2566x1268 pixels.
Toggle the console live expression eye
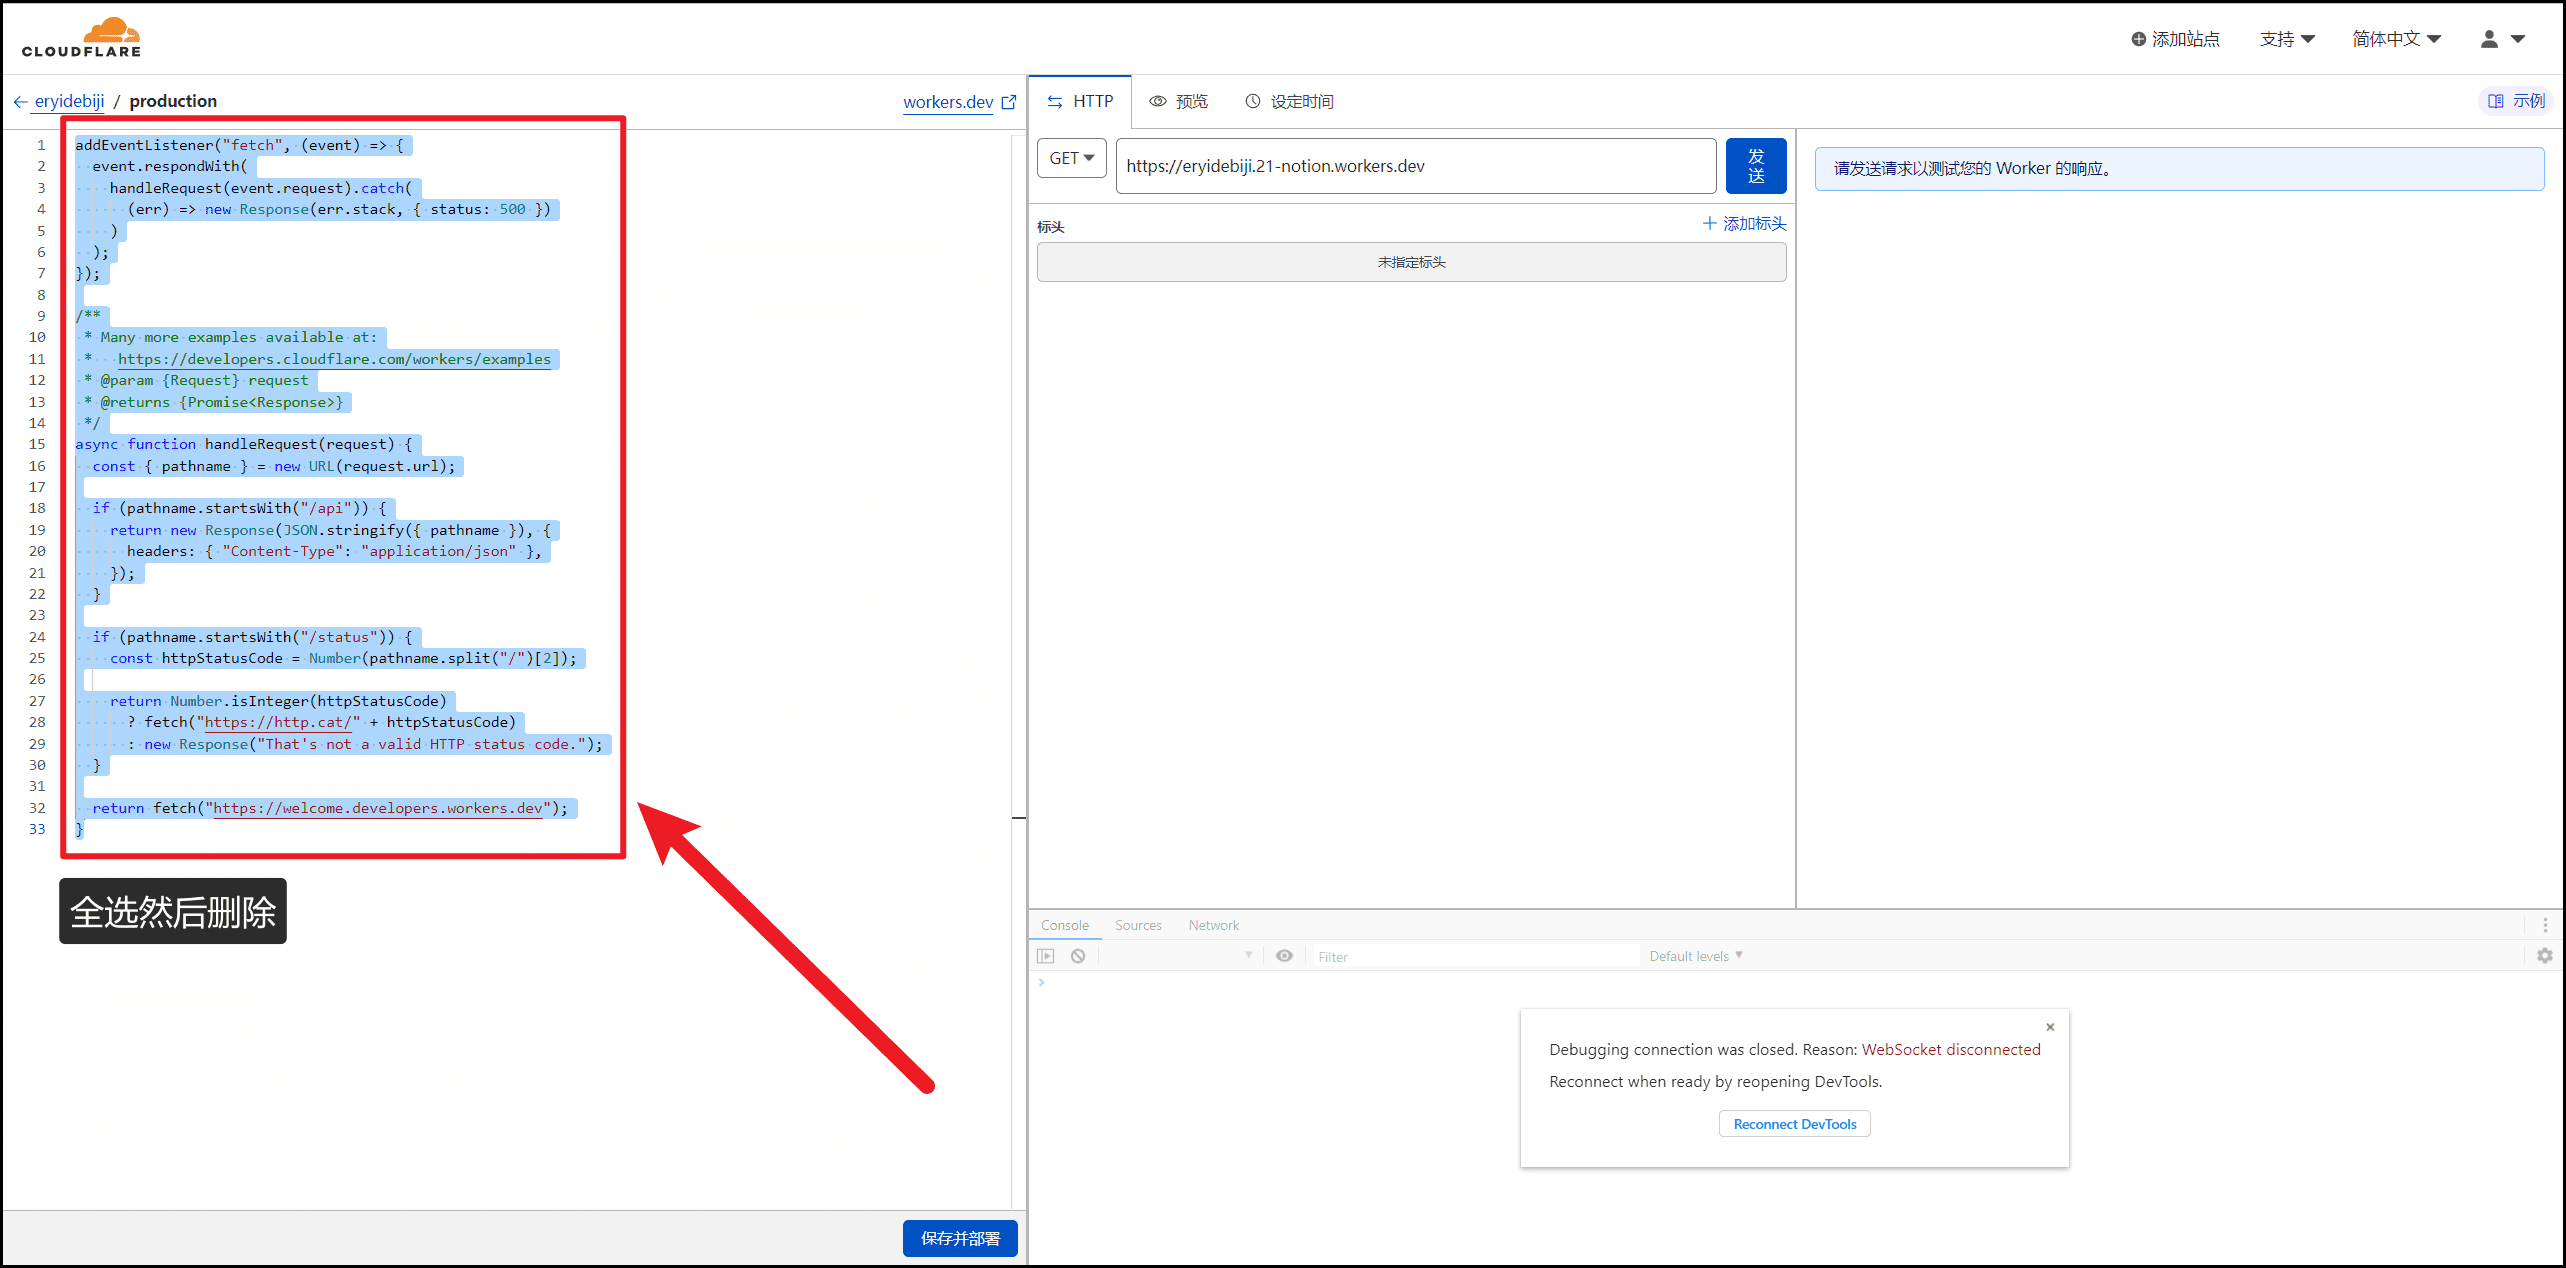coord(1285,956)
